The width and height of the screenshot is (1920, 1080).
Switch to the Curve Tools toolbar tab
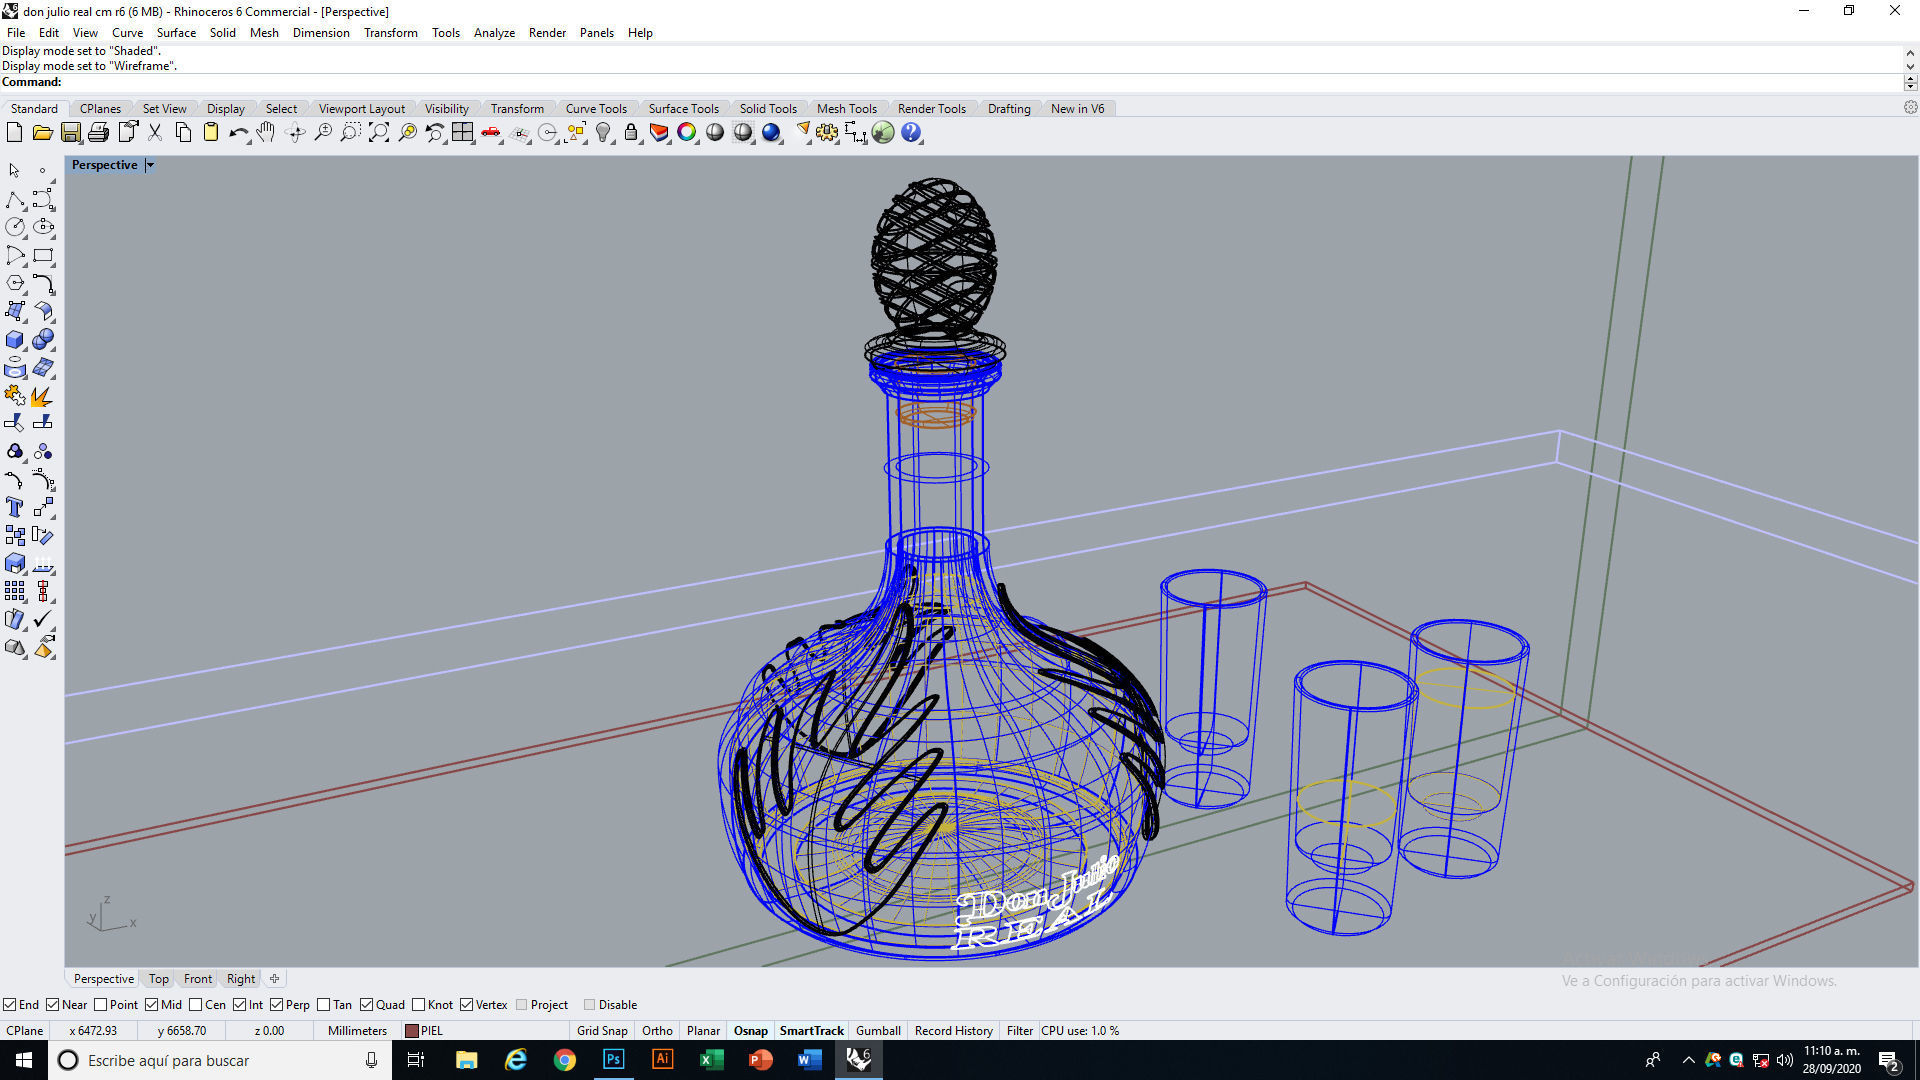pos(596,109)
